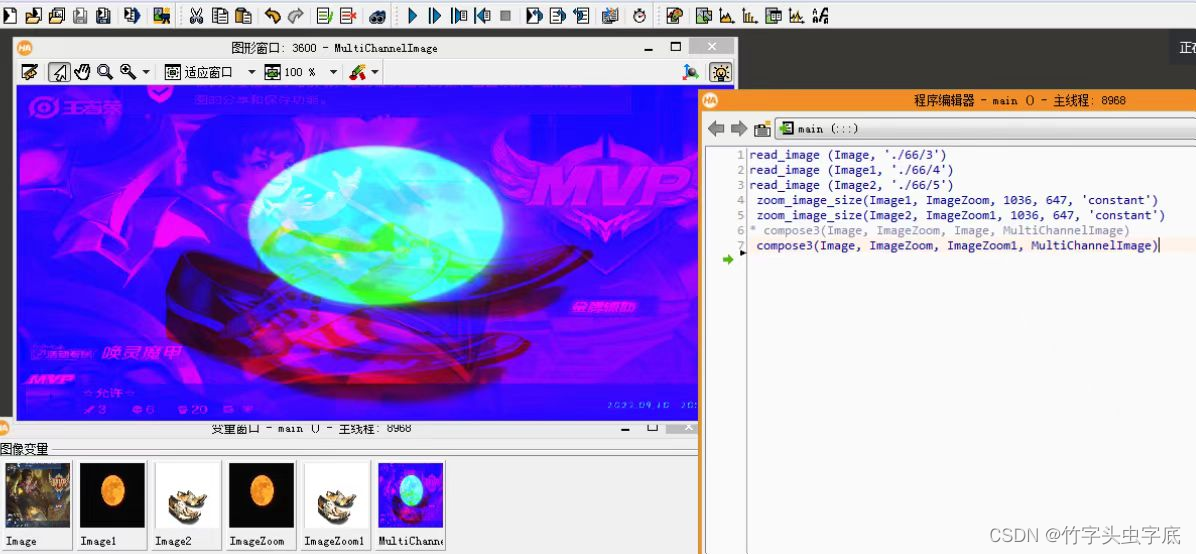Open the 适应窗口 fit-window dropdown
Viewport: 1196px width, 554px height.
click(x=252, y=72)
